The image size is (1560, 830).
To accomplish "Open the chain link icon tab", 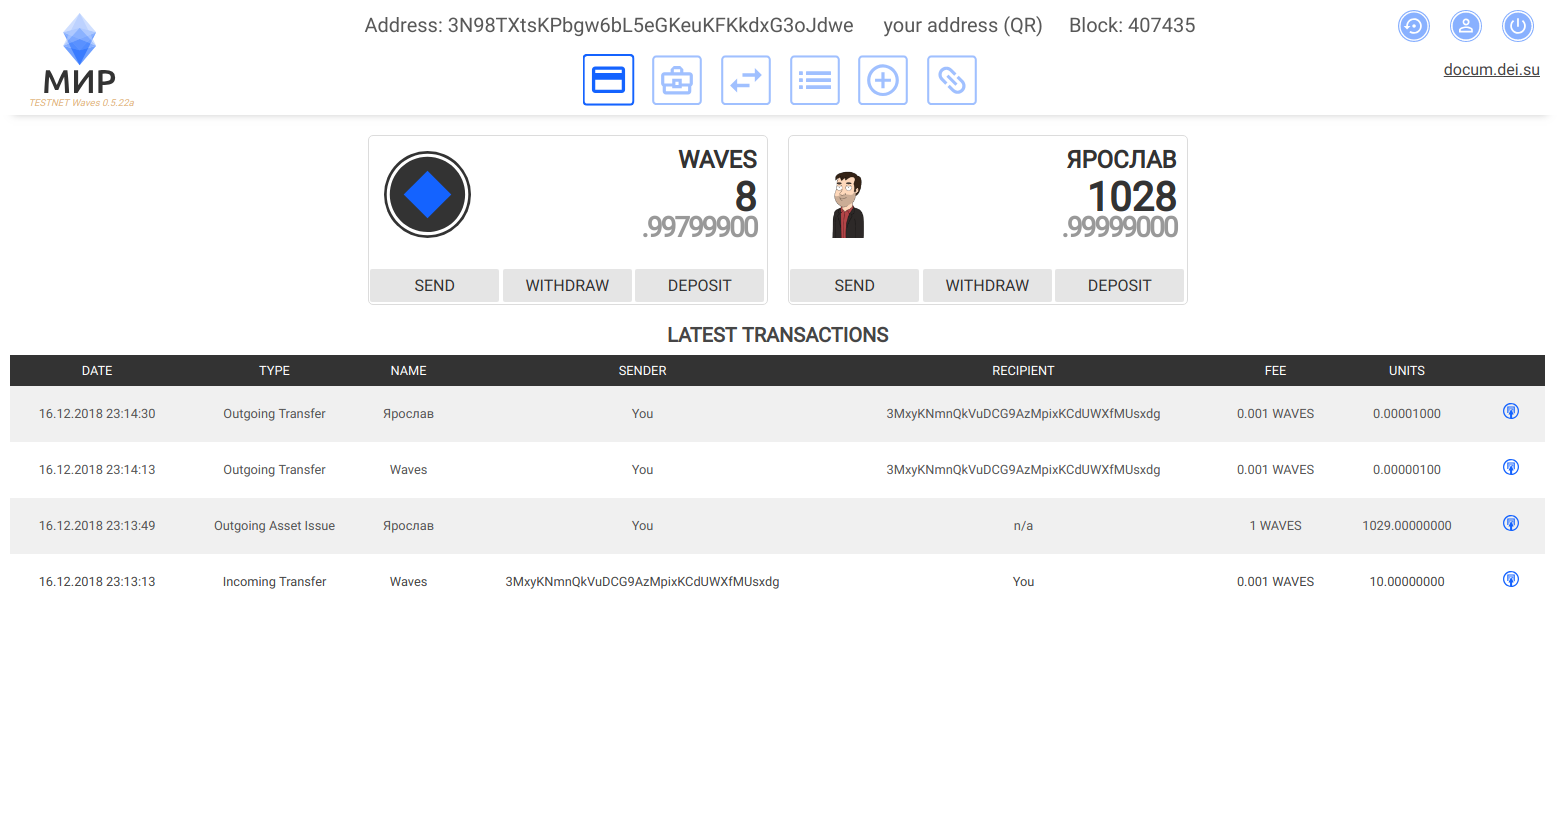I will (x=952, y=80).
